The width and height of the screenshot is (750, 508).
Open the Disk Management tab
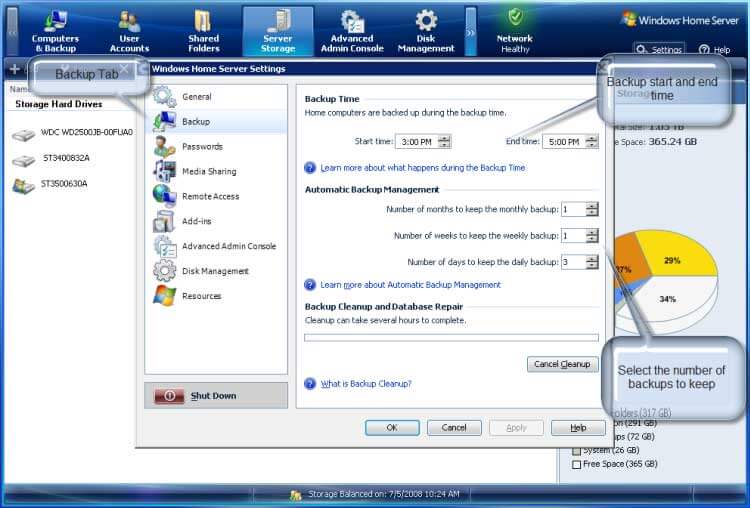(x=426, y=32)
